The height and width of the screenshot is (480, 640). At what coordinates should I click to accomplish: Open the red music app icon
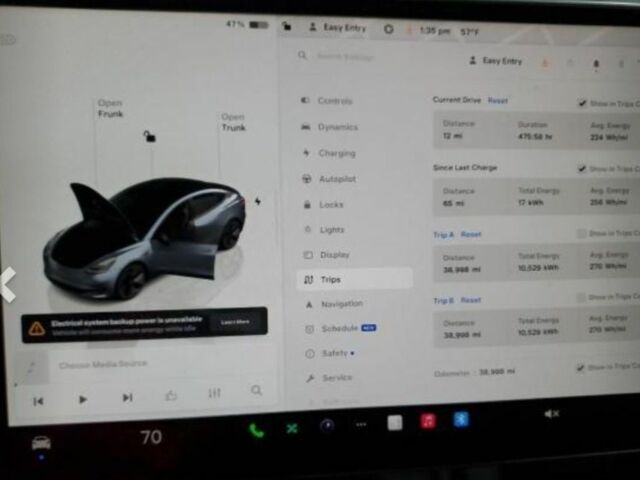click(428, 421)
